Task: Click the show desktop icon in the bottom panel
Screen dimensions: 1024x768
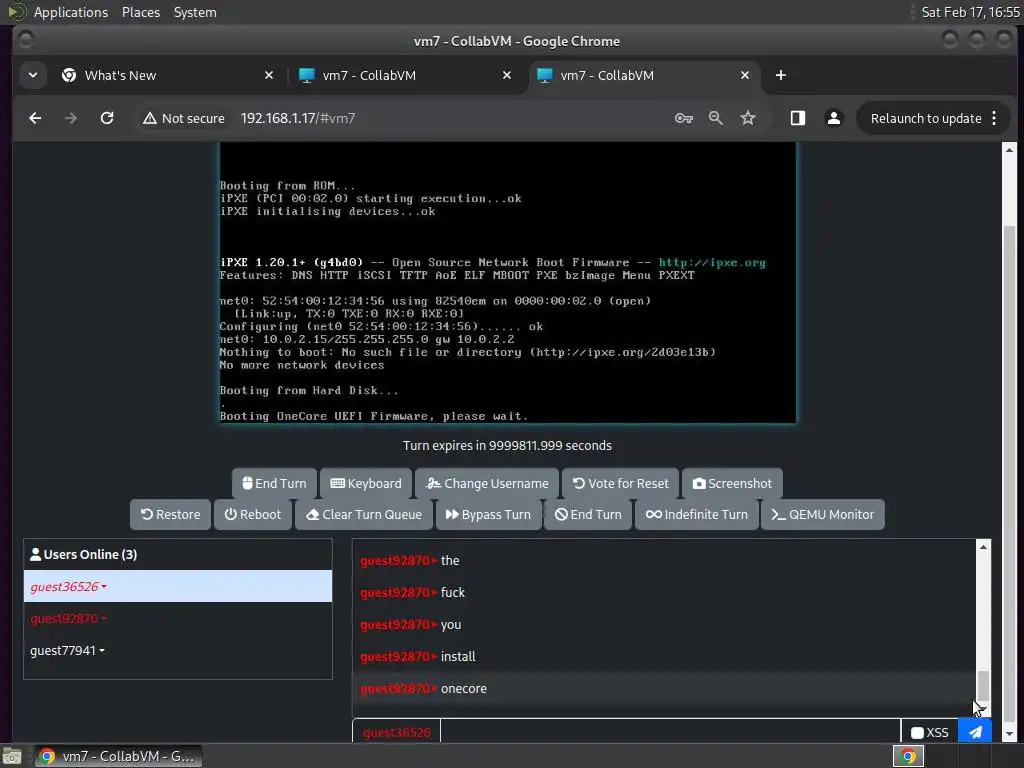Action: 12,756
